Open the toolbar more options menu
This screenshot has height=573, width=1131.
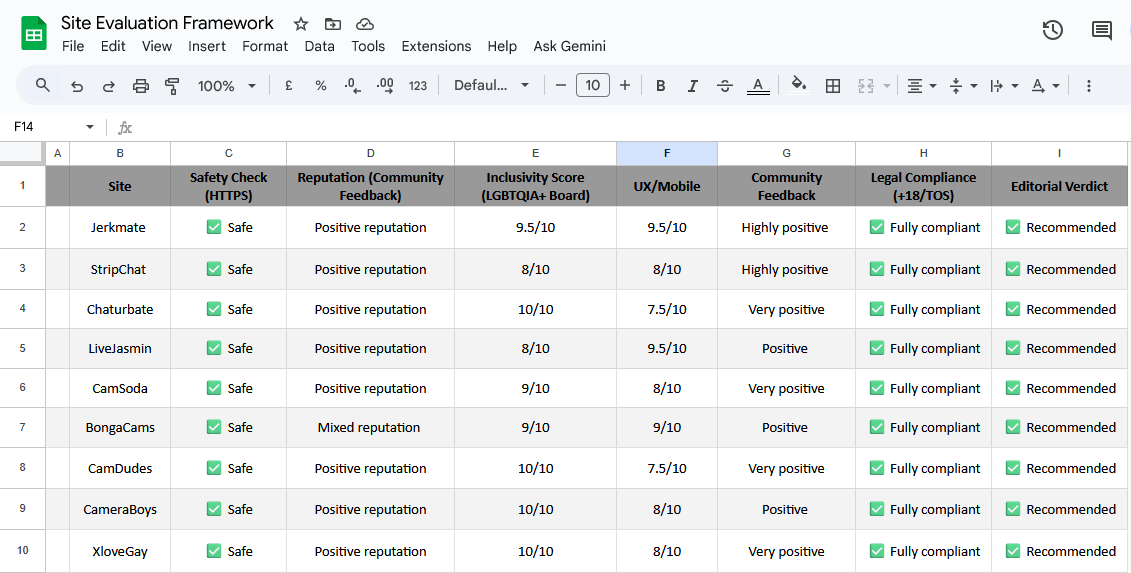(x=1088, y=86)
